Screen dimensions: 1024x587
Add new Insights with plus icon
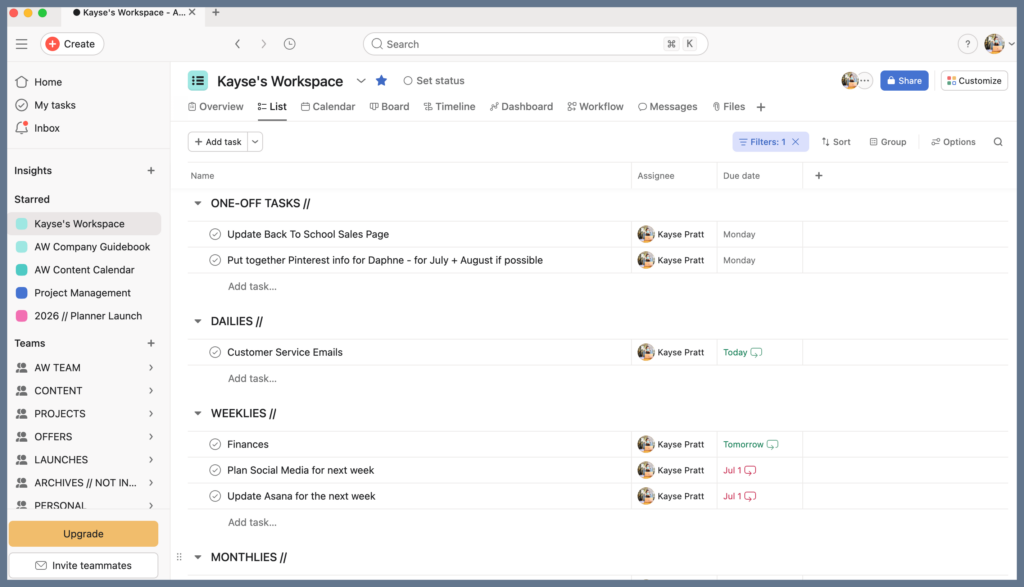coord(151,170)
